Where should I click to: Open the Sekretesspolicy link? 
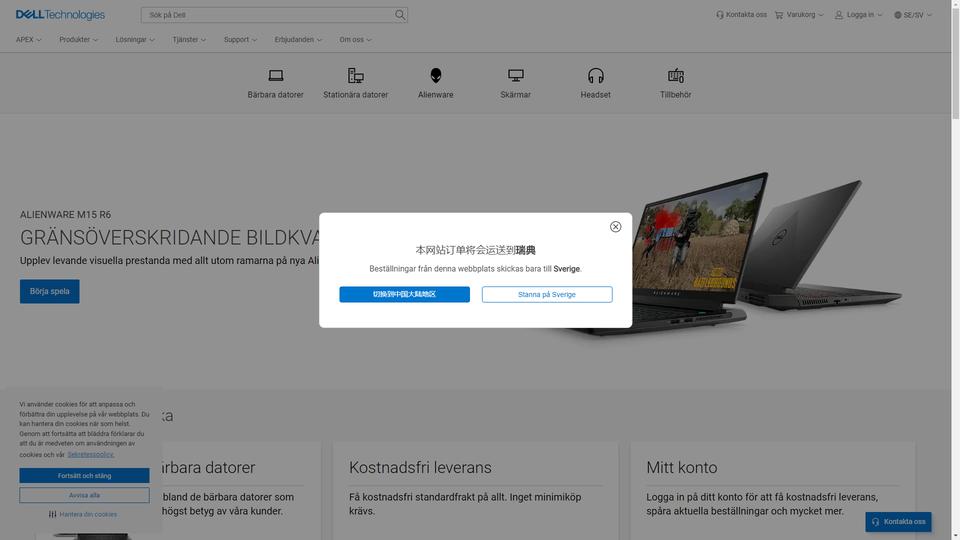point(91,454)
